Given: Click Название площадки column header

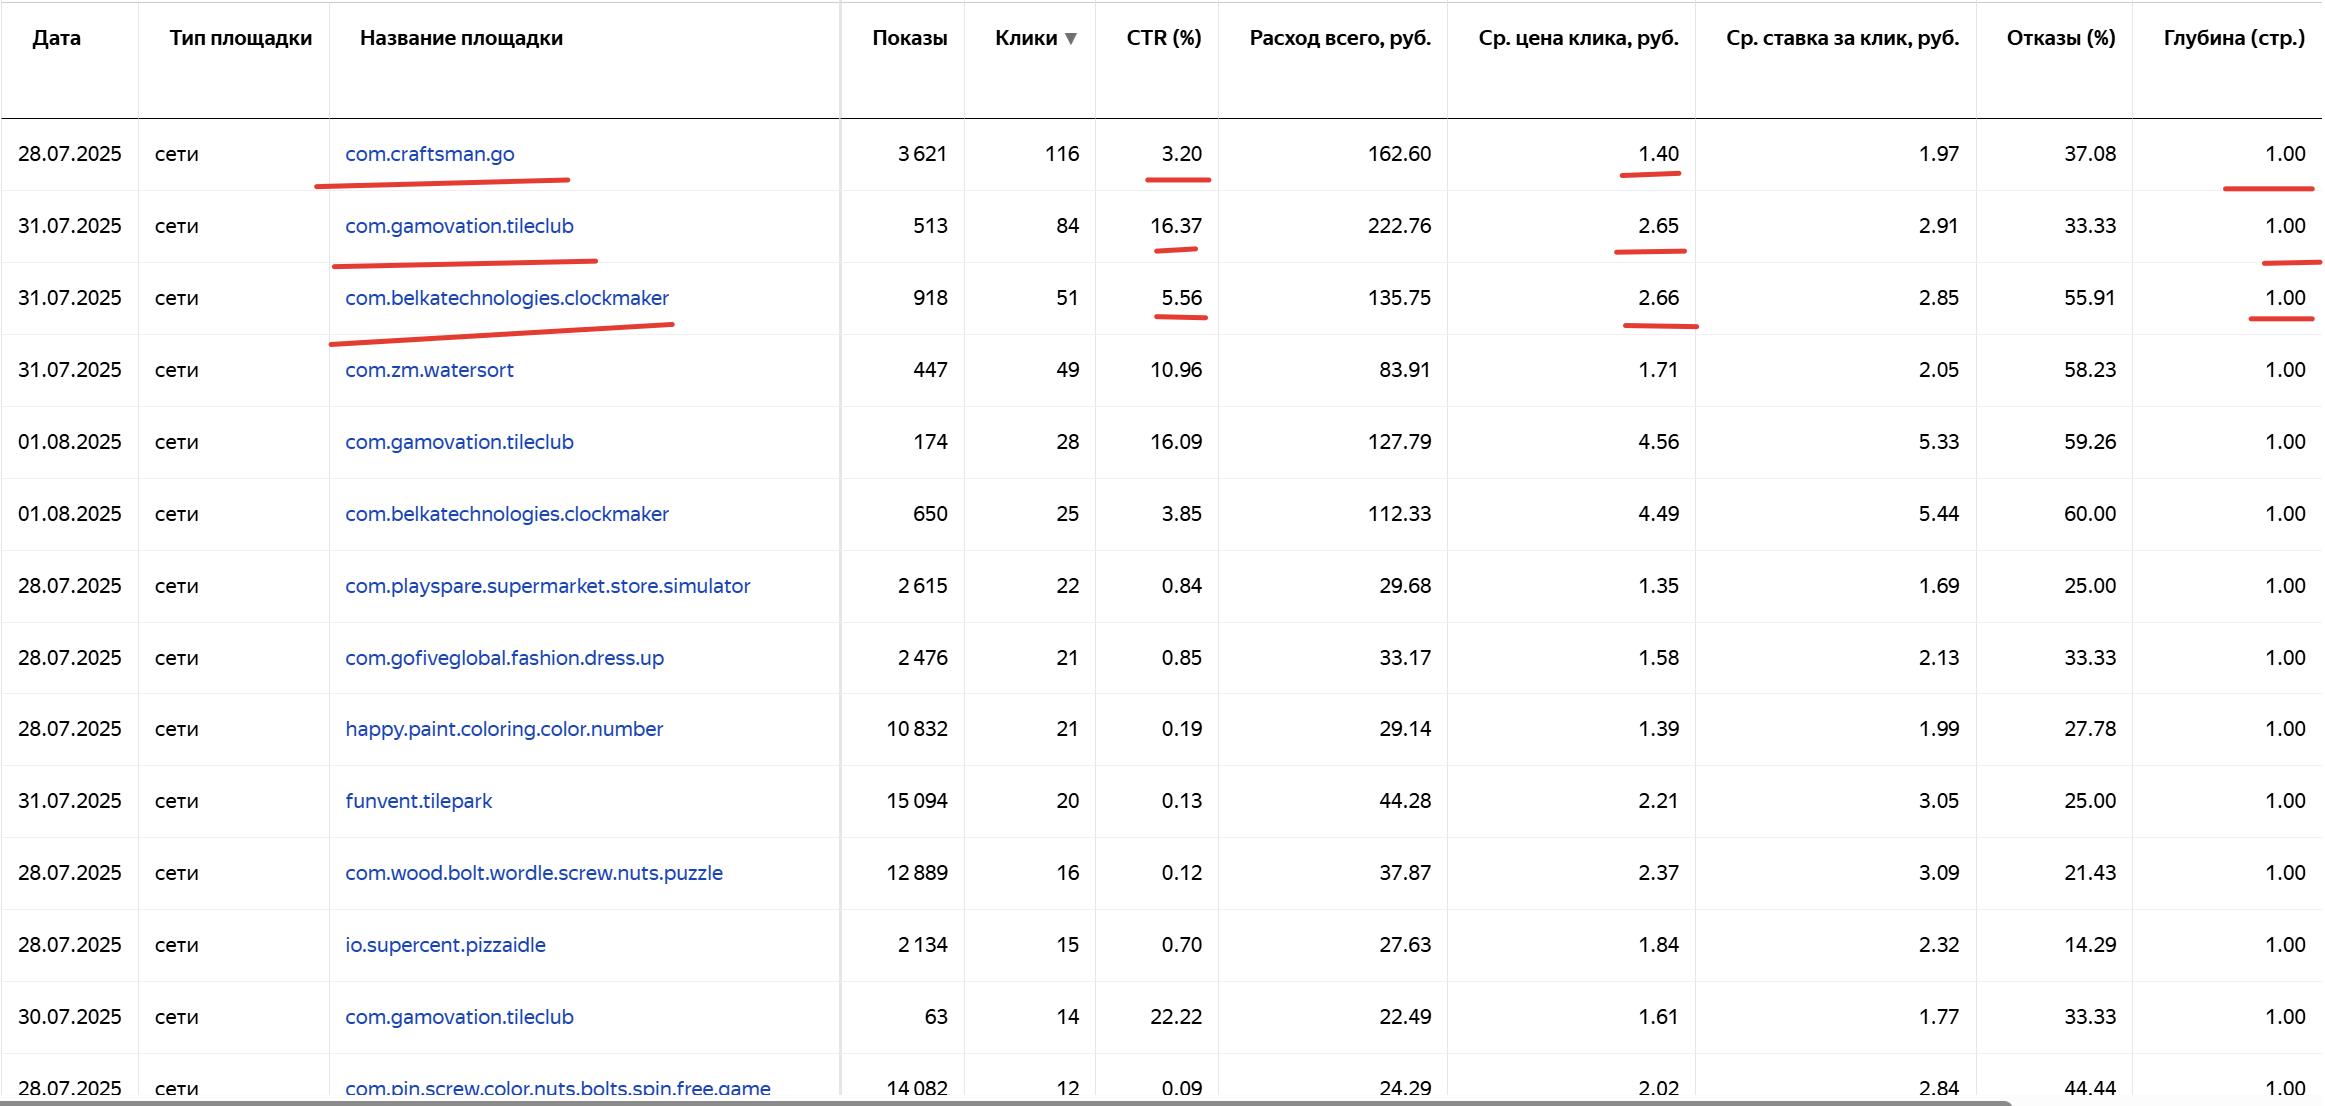Looking at the screenshot, I should pyautogui.click(x=461, y=38).
